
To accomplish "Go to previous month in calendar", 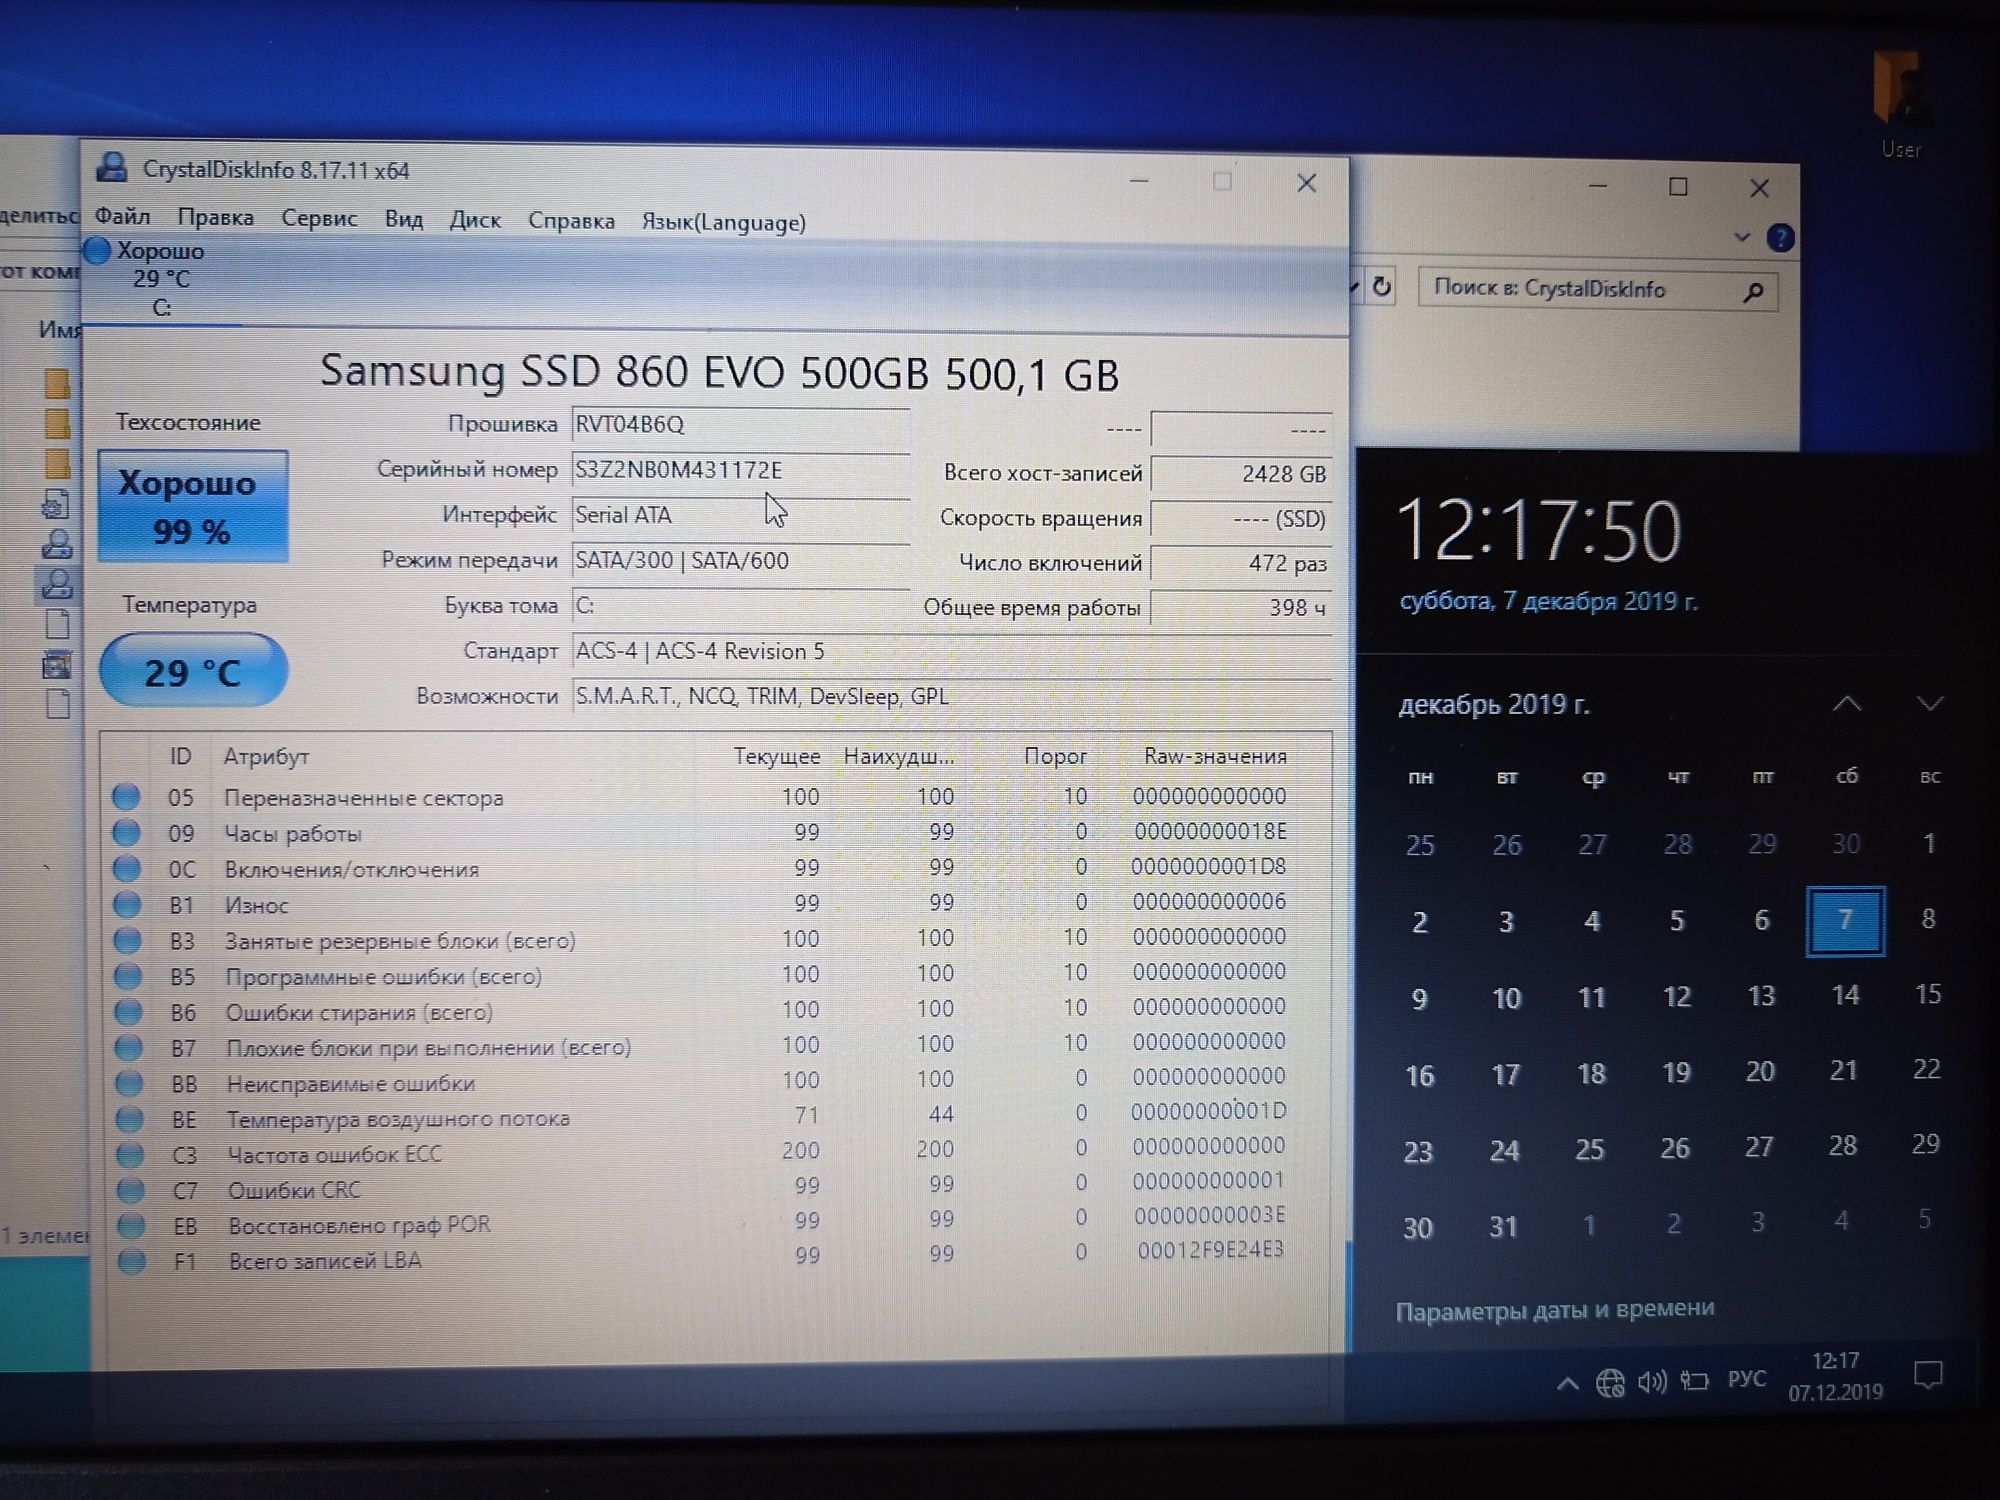I will [1846, 703].
